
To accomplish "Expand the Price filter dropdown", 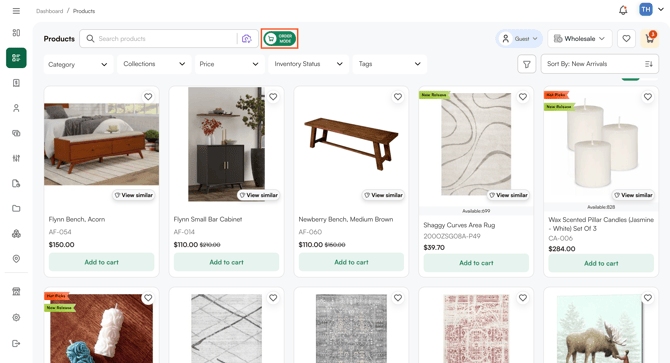I will tap(229, 64).
